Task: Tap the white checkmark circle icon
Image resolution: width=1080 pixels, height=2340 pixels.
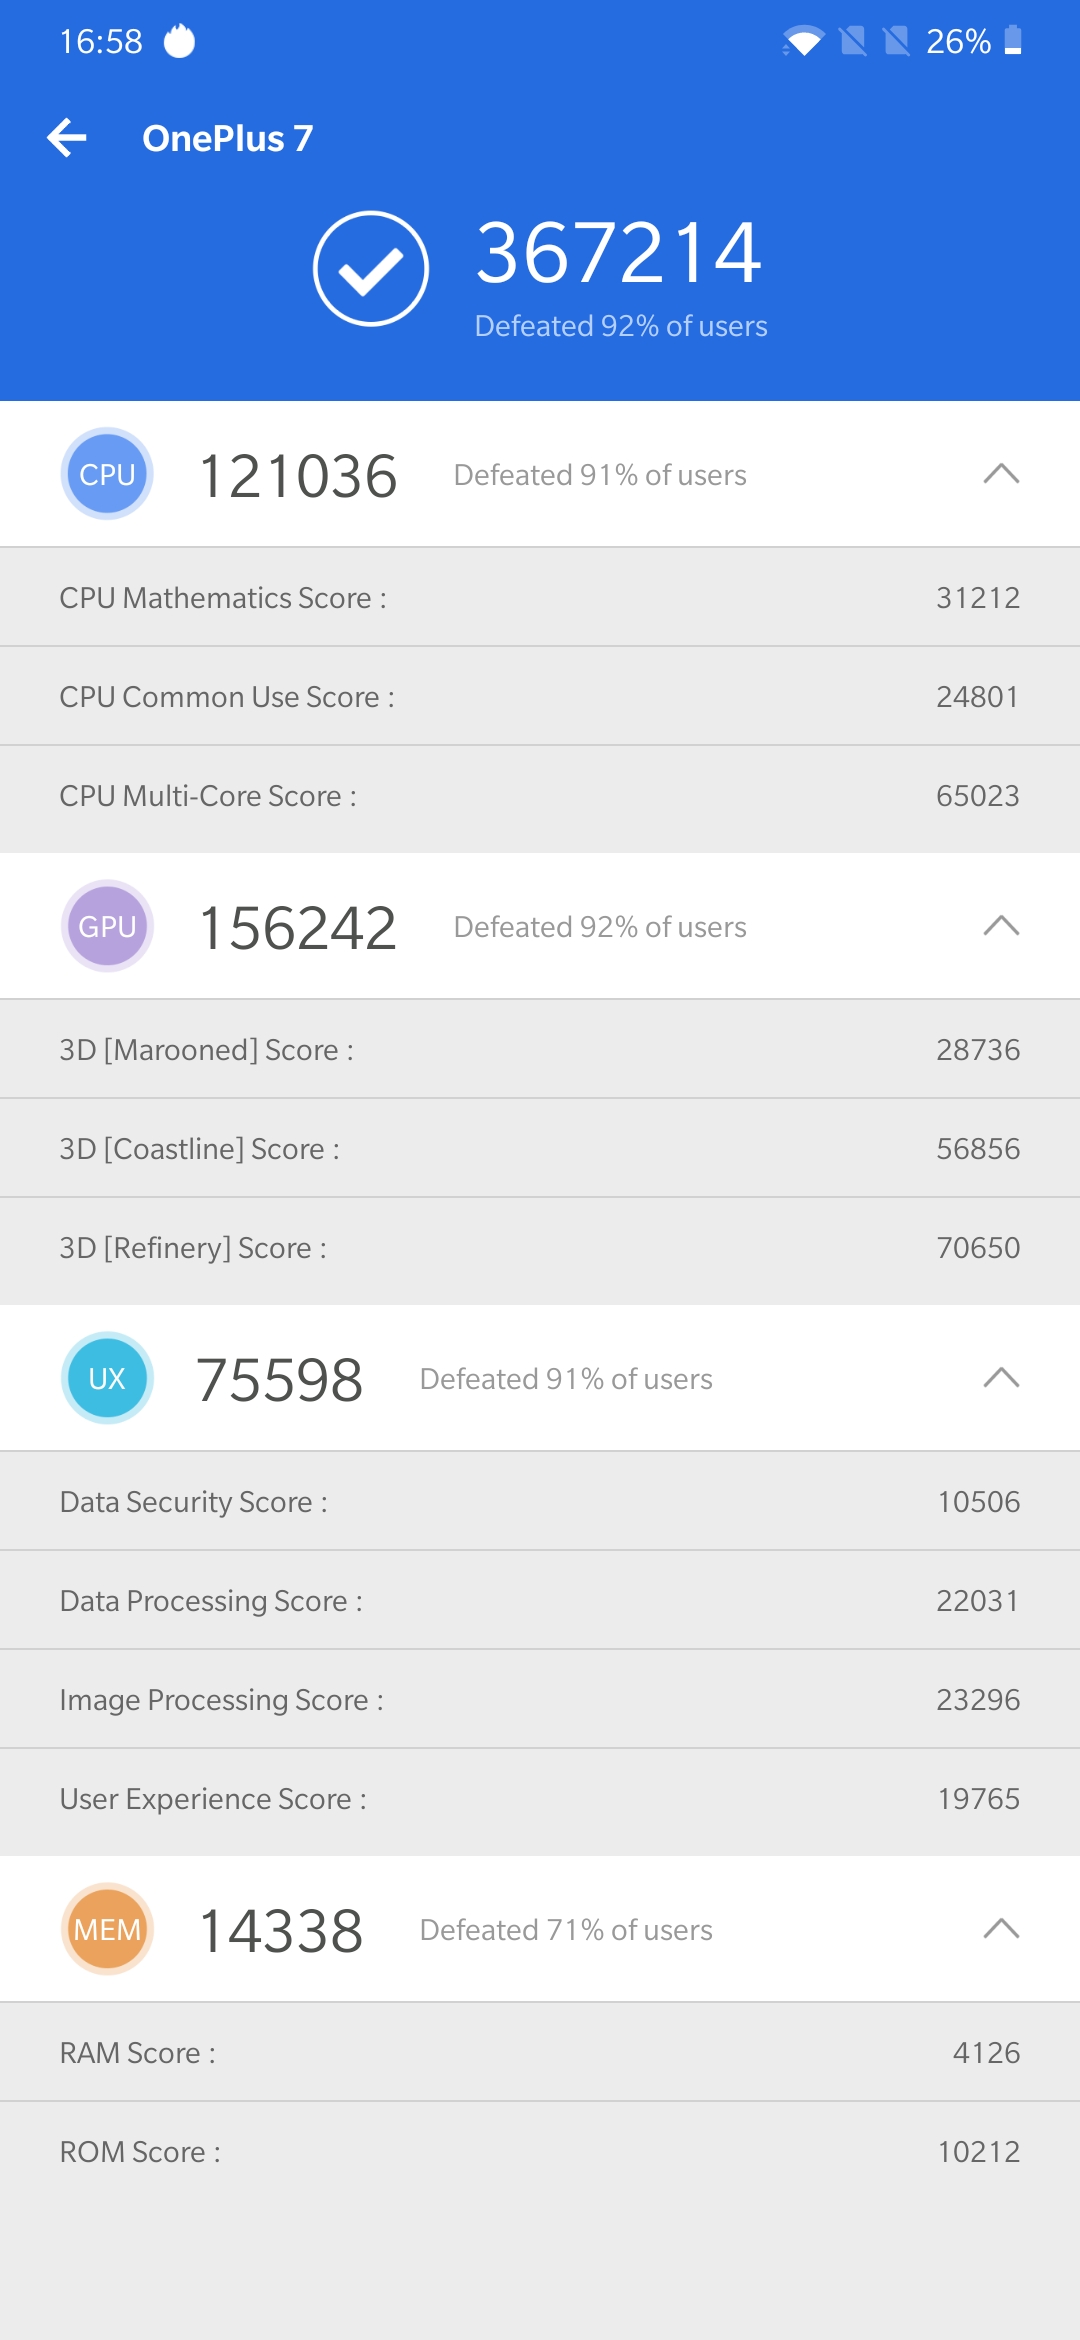Action: [x=371, y=268]
